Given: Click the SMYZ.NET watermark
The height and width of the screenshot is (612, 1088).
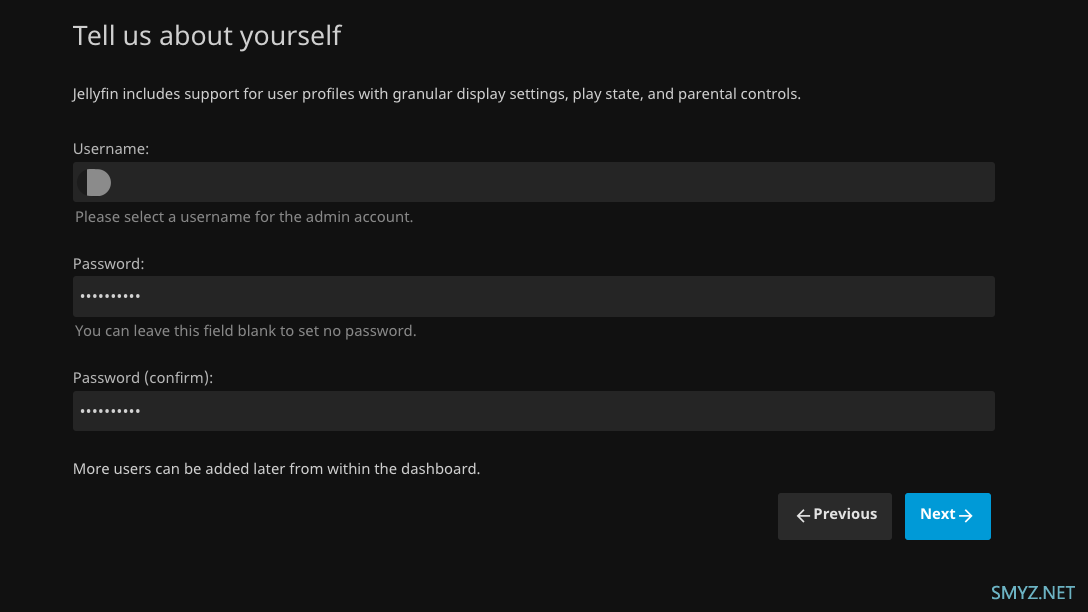Looking at the screenshot, I should point(1032,592).
